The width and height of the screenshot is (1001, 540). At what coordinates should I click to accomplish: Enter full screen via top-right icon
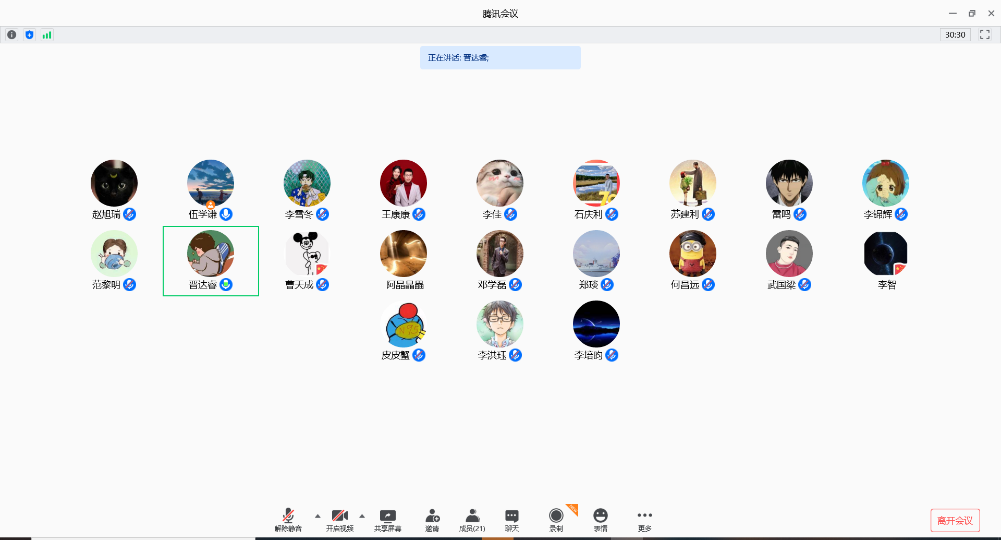(x=985, y=34)
